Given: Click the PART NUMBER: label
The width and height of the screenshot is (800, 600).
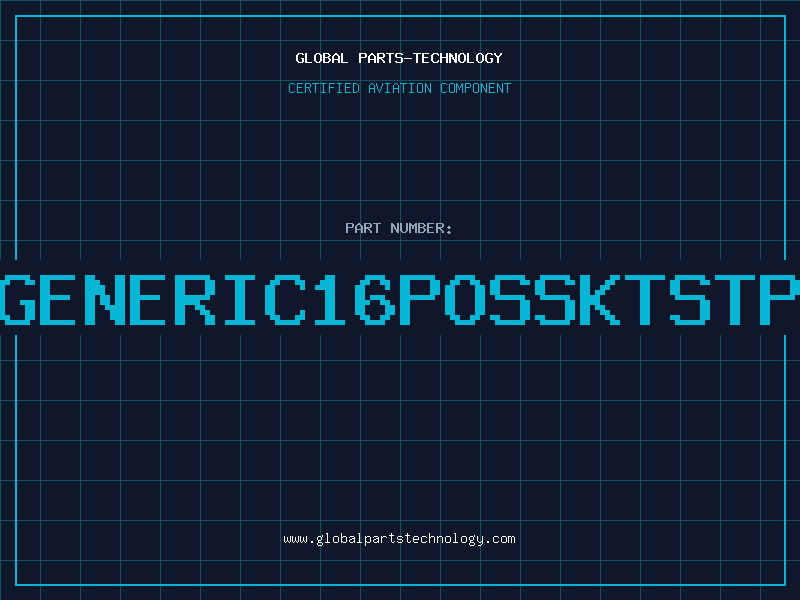Looking at the screenshot, I should (399, 228).
